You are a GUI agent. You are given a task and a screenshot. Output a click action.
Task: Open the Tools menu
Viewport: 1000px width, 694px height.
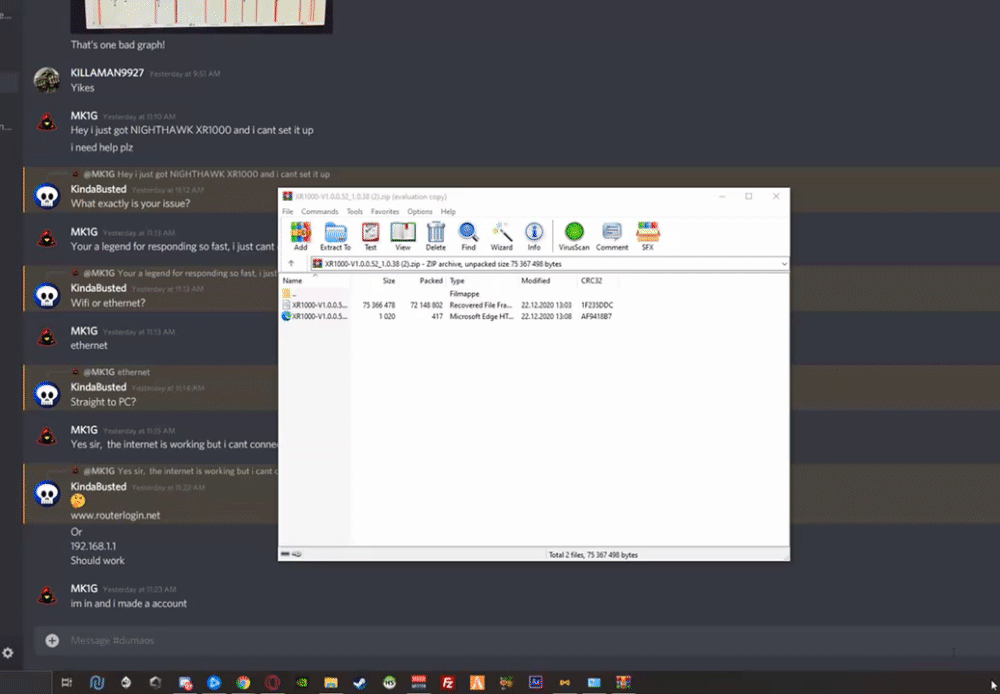click(x=355, y=212)
